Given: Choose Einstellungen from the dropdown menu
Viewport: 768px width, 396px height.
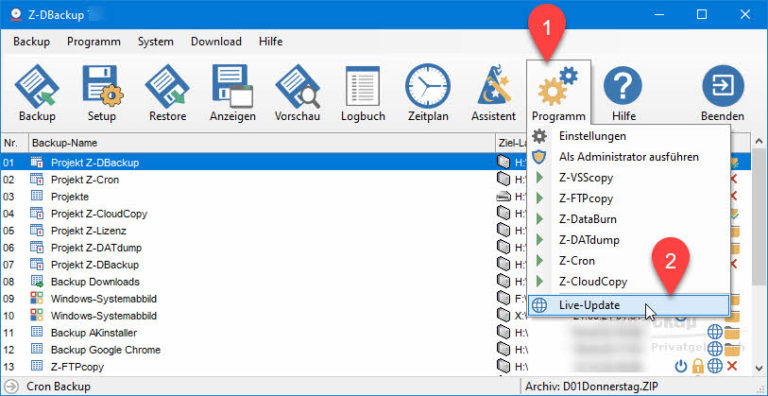Looking at the screenshot, I should point(629,136).
